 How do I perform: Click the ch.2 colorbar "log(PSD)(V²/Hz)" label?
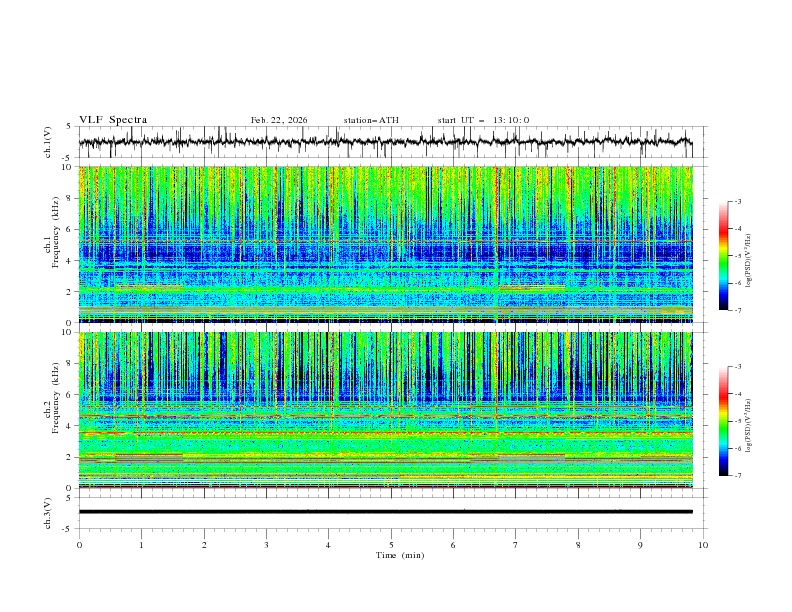coord(748,426)
